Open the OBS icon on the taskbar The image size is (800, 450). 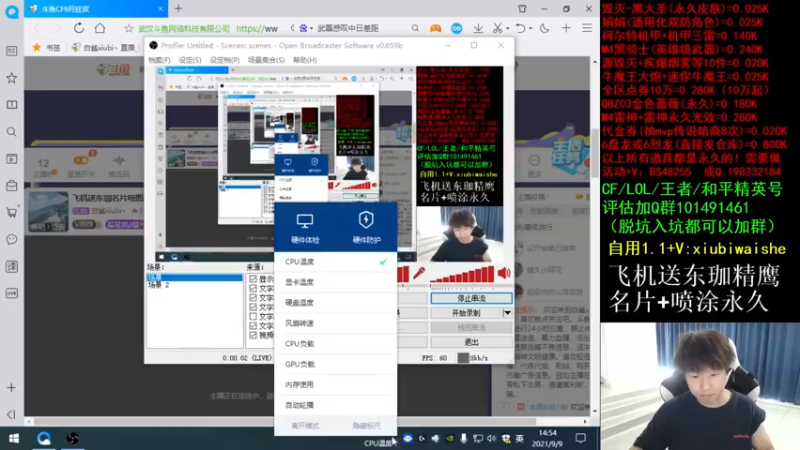72,438
